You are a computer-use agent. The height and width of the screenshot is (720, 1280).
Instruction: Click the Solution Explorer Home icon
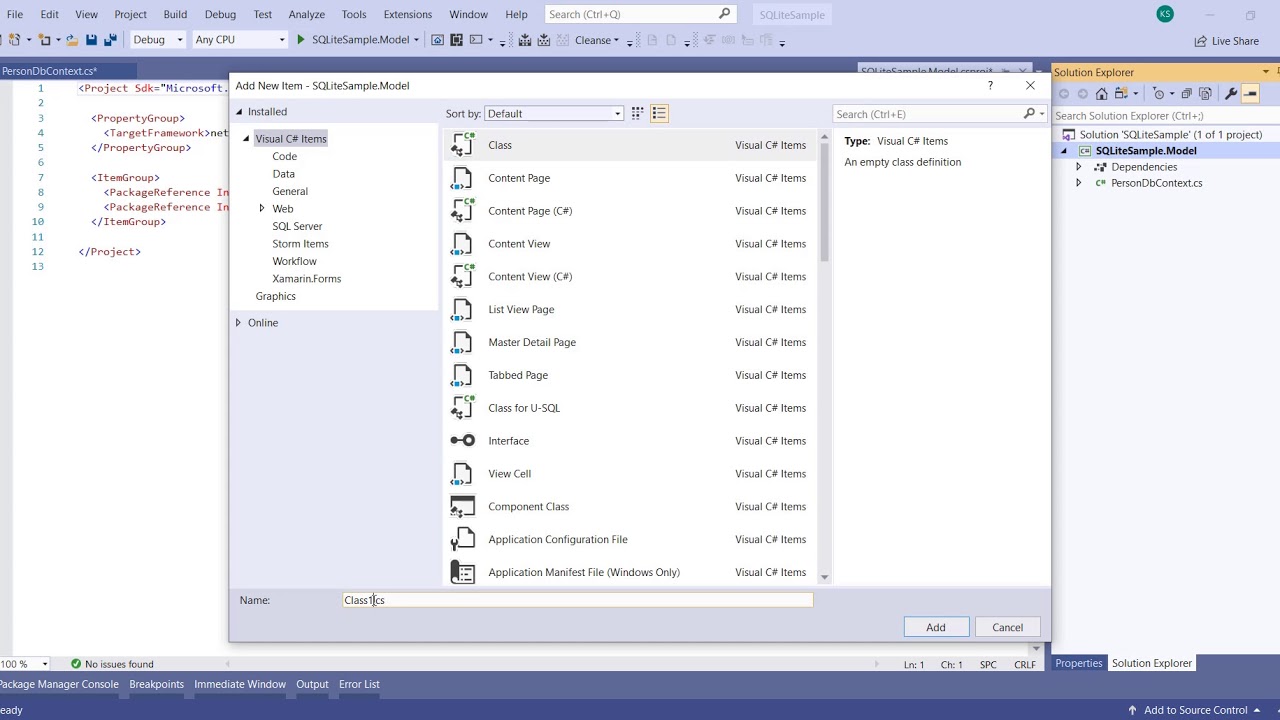pyautogui.click(x=1101, y=94)
